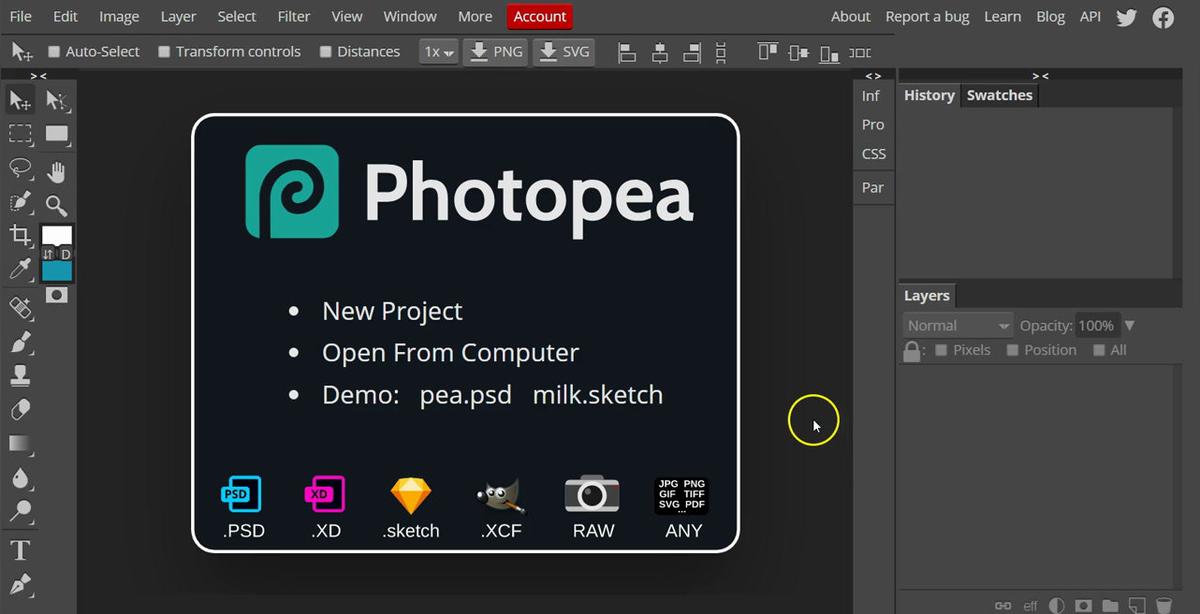The width and height of the screenshot is (1200, 614).
Task: Open the Filter menu
Action: pos(294,16)
